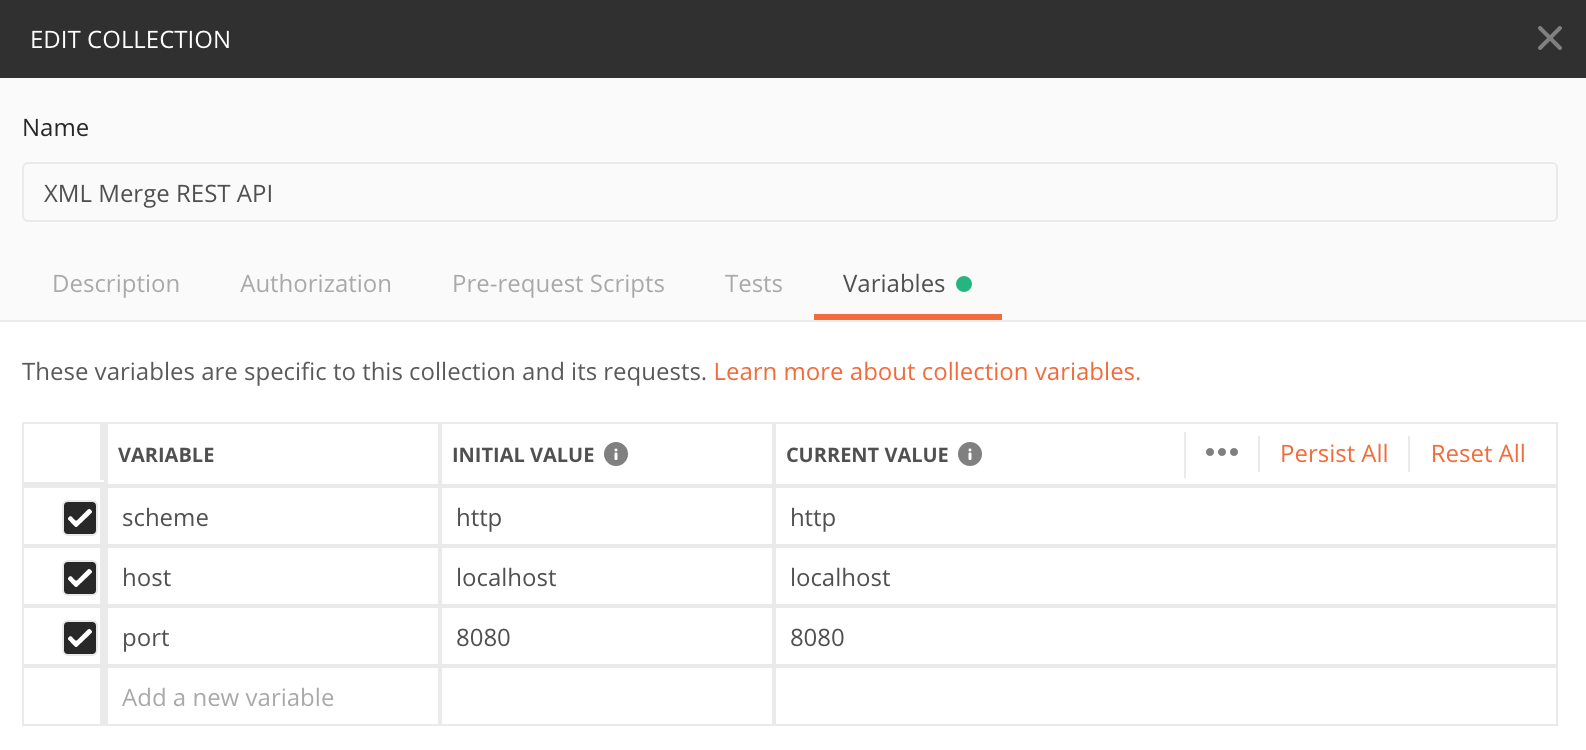The image size is (1586, 750).
Task: Select the Tests tab
Action: 753,284
